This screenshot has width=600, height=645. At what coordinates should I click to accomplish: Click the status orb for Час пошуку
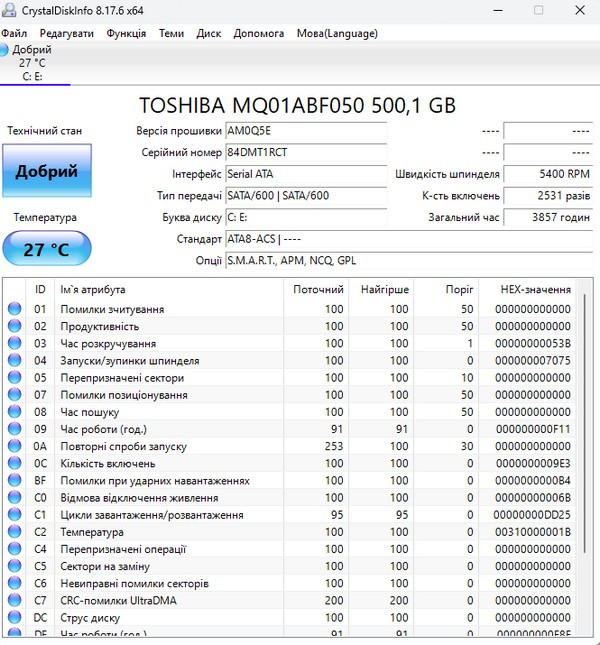14,412
